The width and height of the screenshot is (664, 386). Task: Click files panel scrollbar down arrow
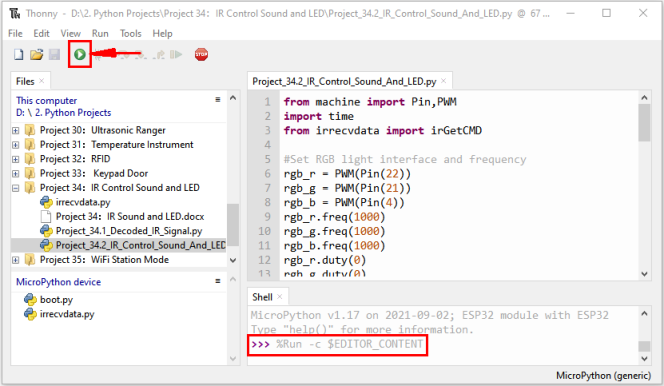point(233,260)
